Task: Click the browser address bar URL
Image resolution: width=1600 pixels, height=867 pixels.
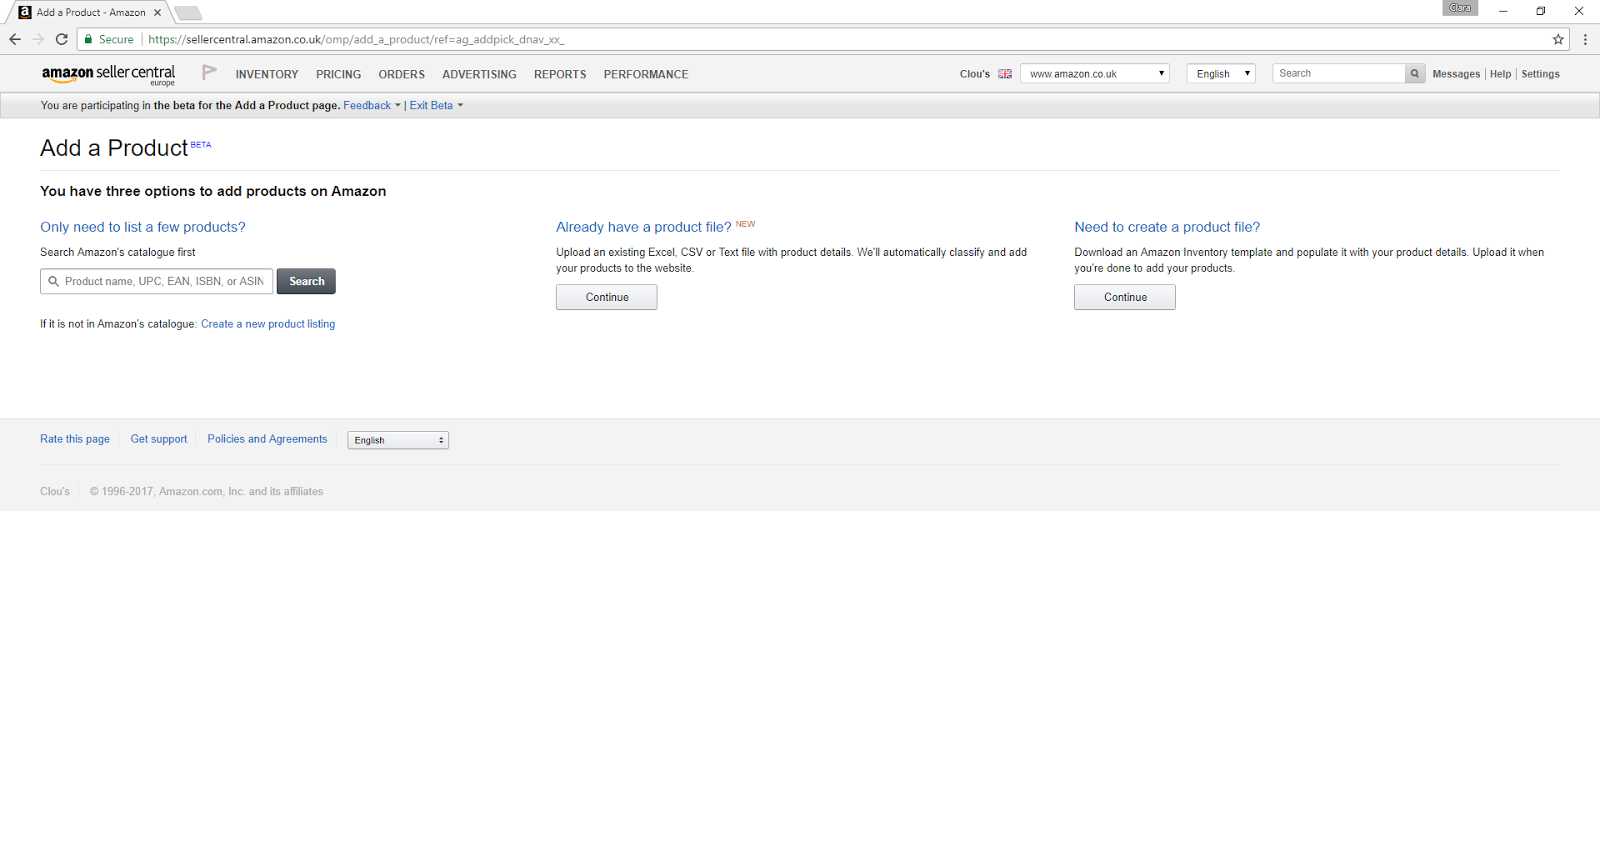Action: click(x=356, y=39)
